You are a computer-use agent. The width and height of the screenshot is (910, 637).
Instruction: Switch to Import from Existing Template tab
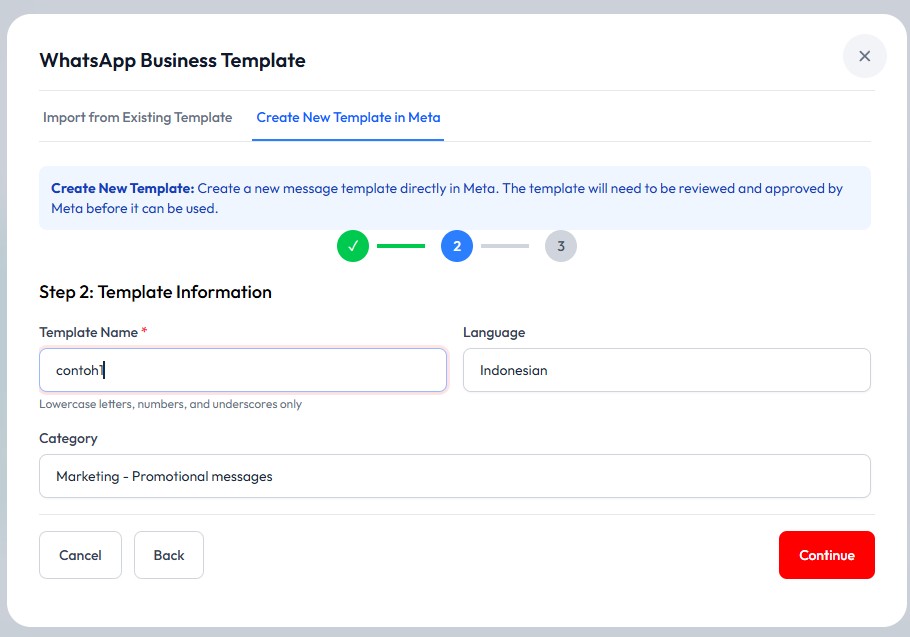pyautogui.click(x=138, y=117)
